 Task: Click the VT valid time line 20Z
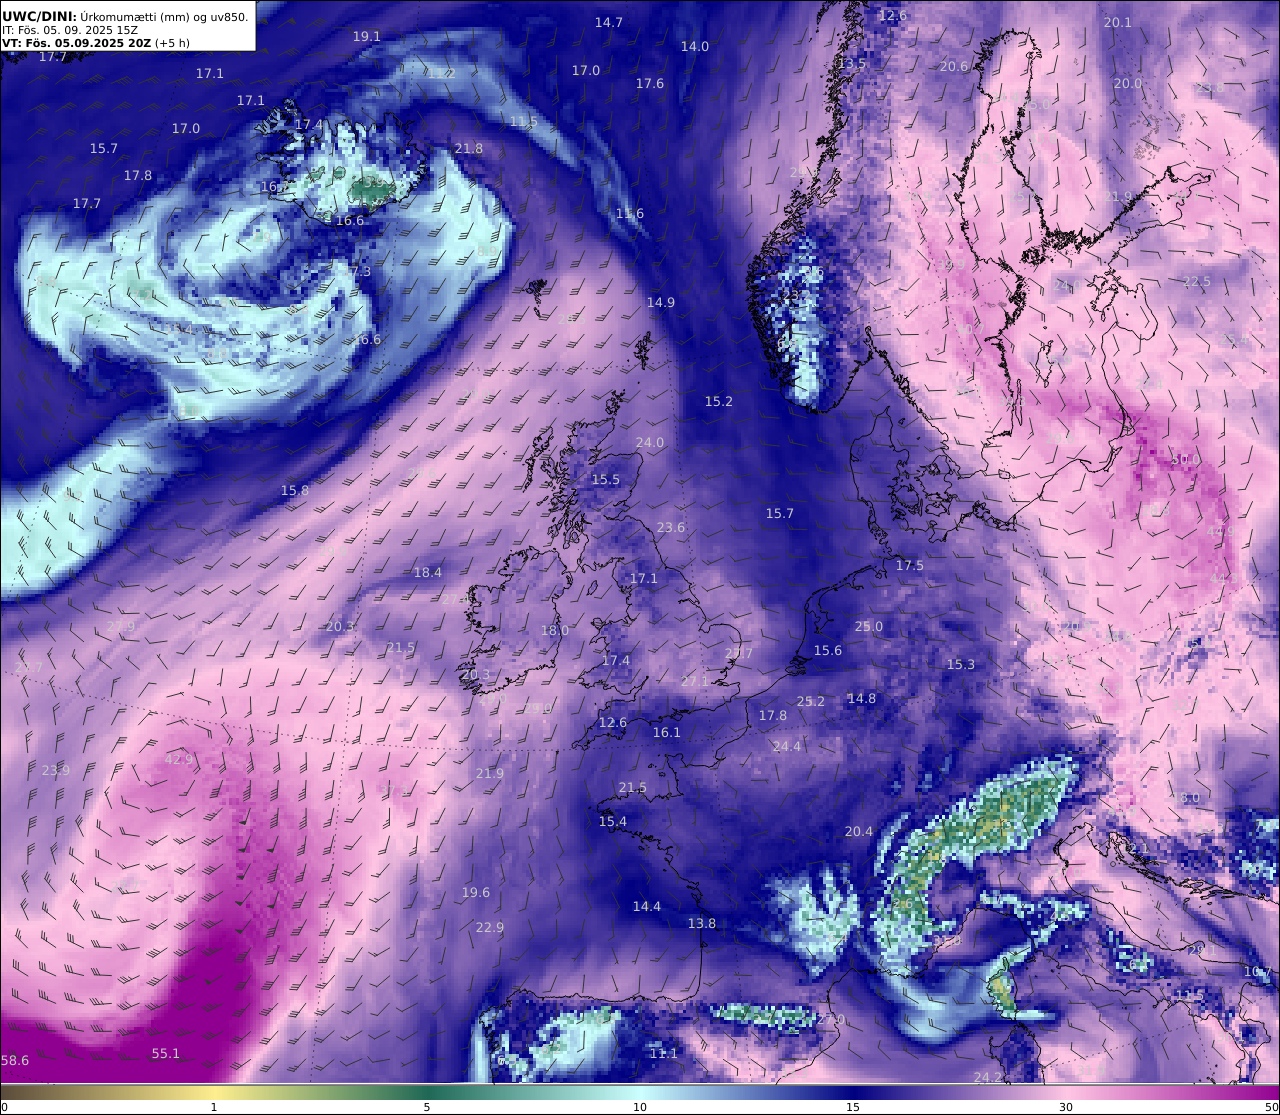pyautogui.click(x=96, y=43)
